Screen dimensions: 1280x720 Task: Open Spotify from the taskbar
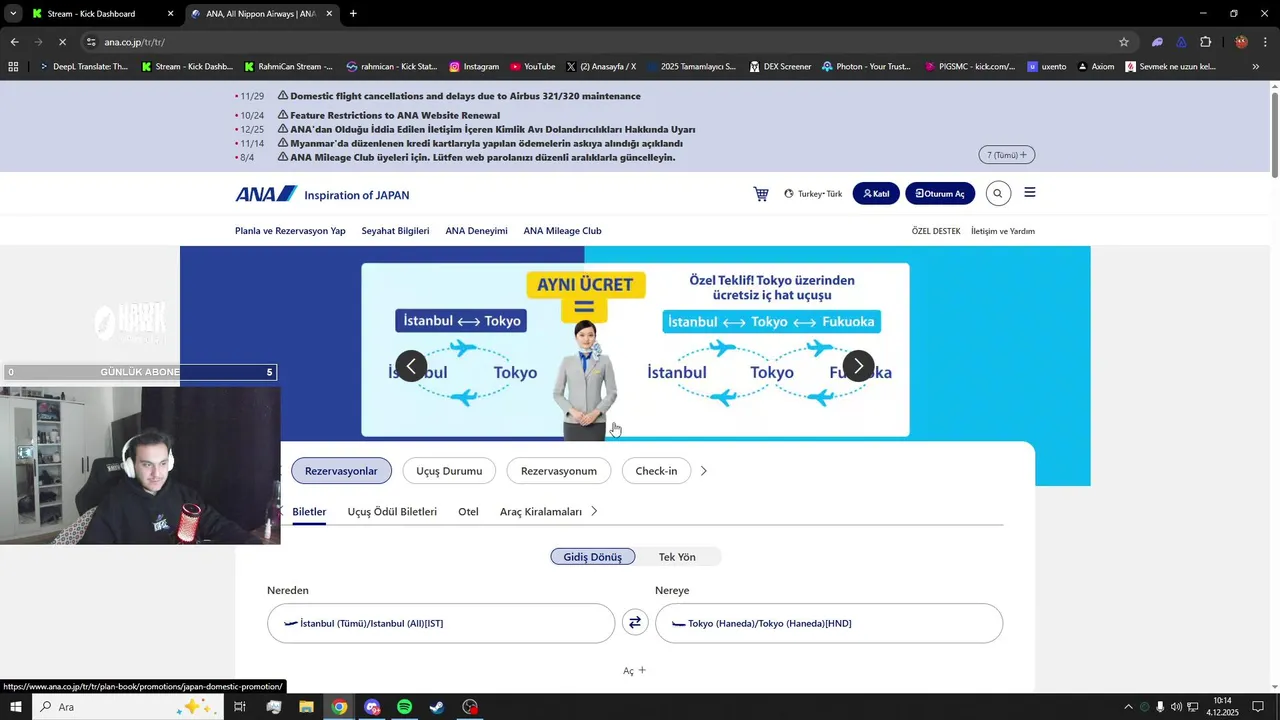[x=404, y=707]
